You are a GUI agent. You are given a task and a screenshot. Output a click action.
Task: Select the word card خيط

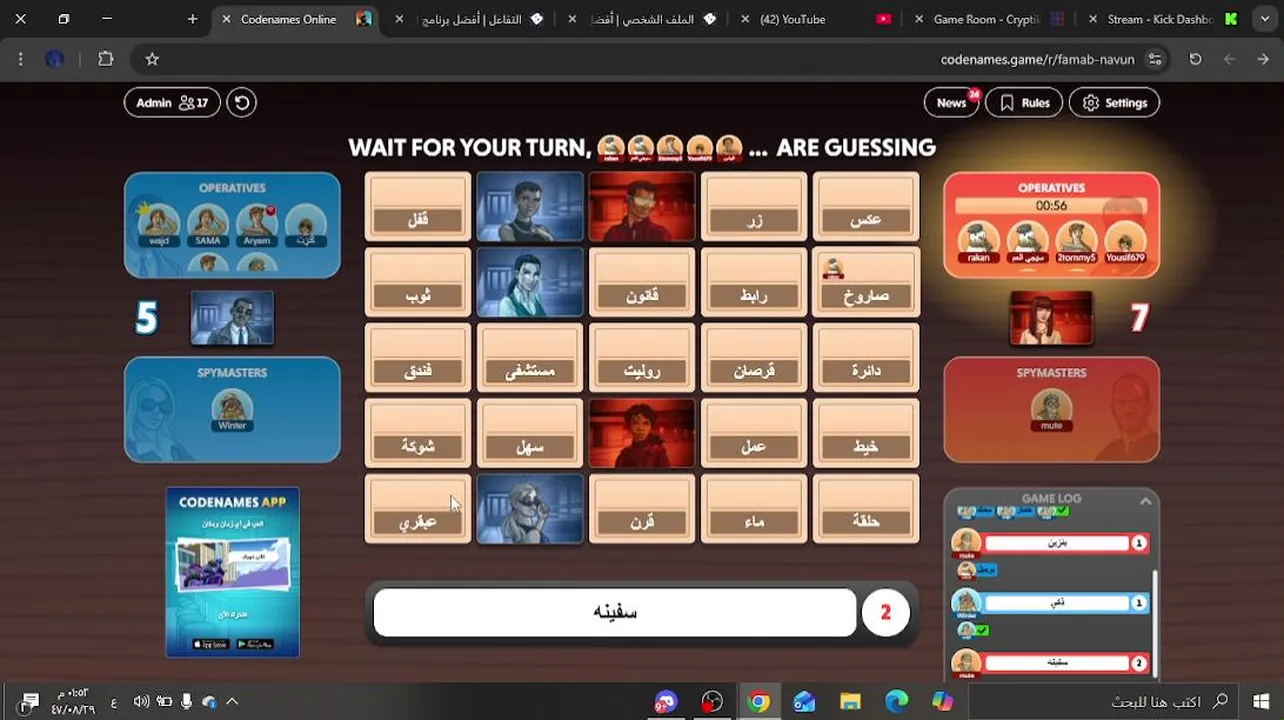click(x=866, y=433)
